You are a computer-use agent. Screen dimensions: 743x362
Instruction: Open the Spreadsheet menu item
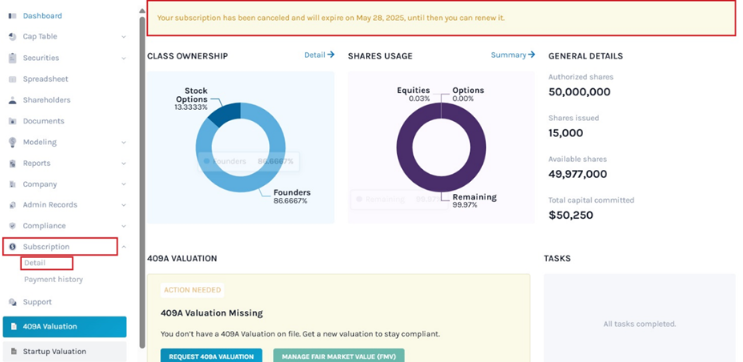(x=45, y=79)
